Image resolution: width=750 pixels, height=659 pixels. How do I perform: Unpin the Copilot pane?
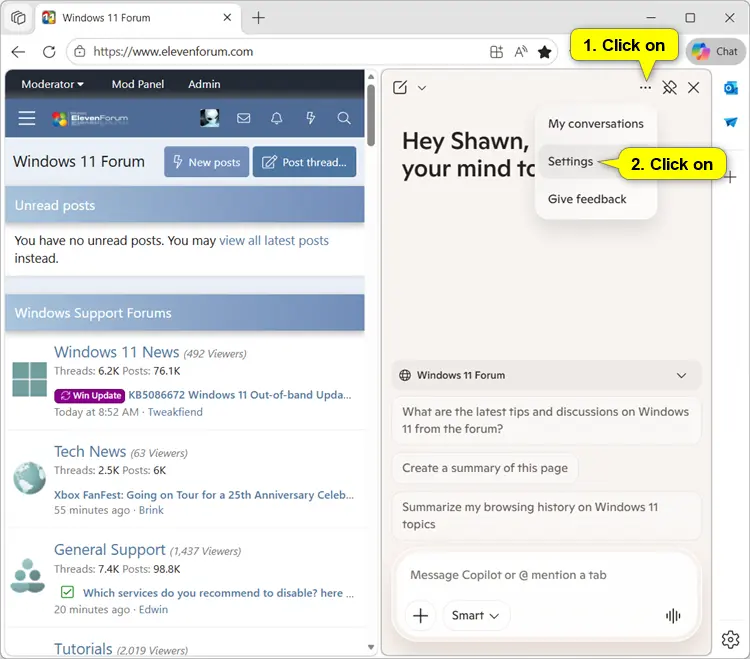tap(670, 88)
